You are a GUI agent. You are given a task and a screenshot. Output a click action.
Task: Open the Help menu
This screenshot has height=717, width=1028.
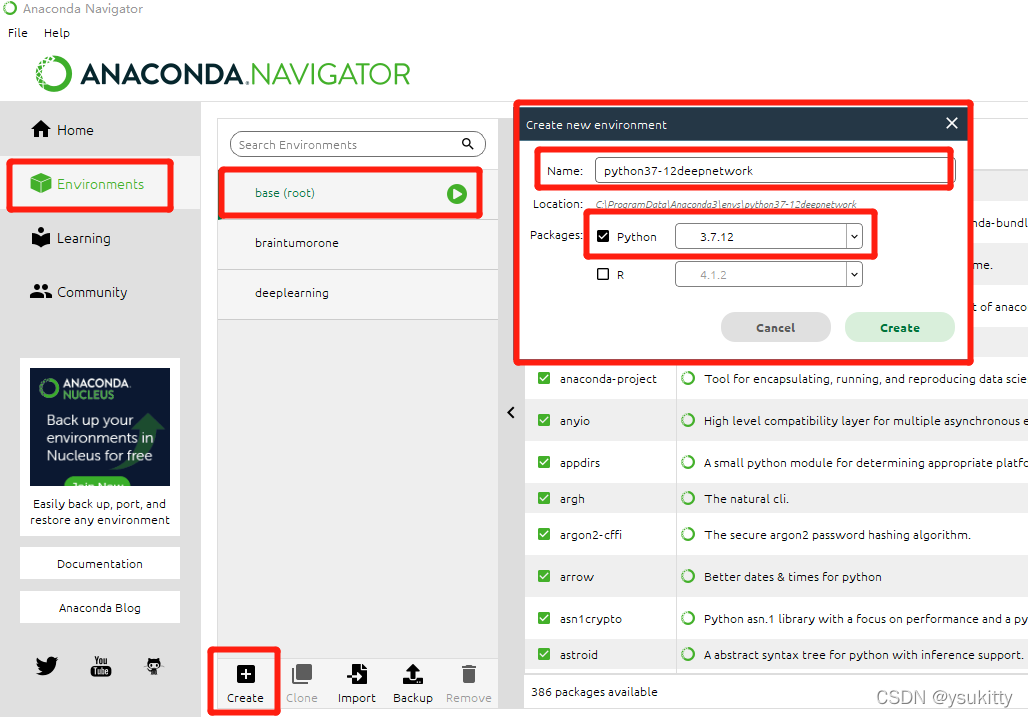coord(56,33)
